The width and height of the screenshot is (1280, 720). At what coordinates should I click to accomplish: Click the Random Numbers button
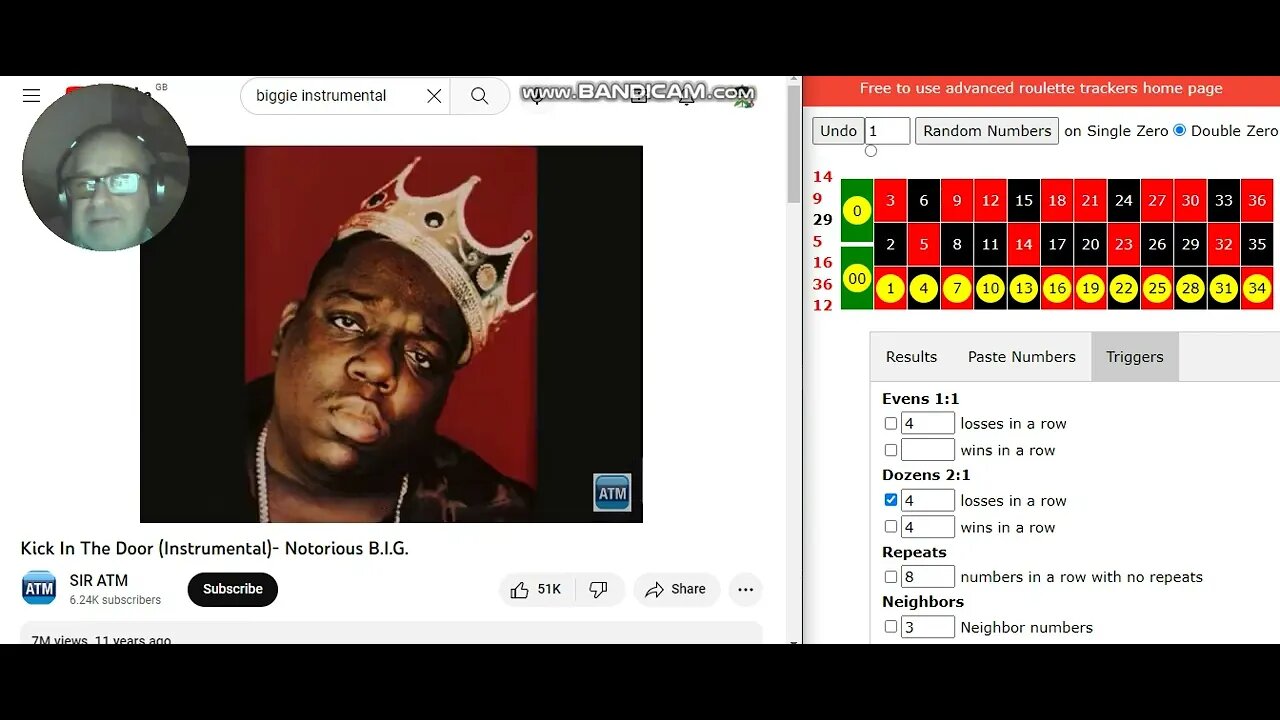coord(987,131)
